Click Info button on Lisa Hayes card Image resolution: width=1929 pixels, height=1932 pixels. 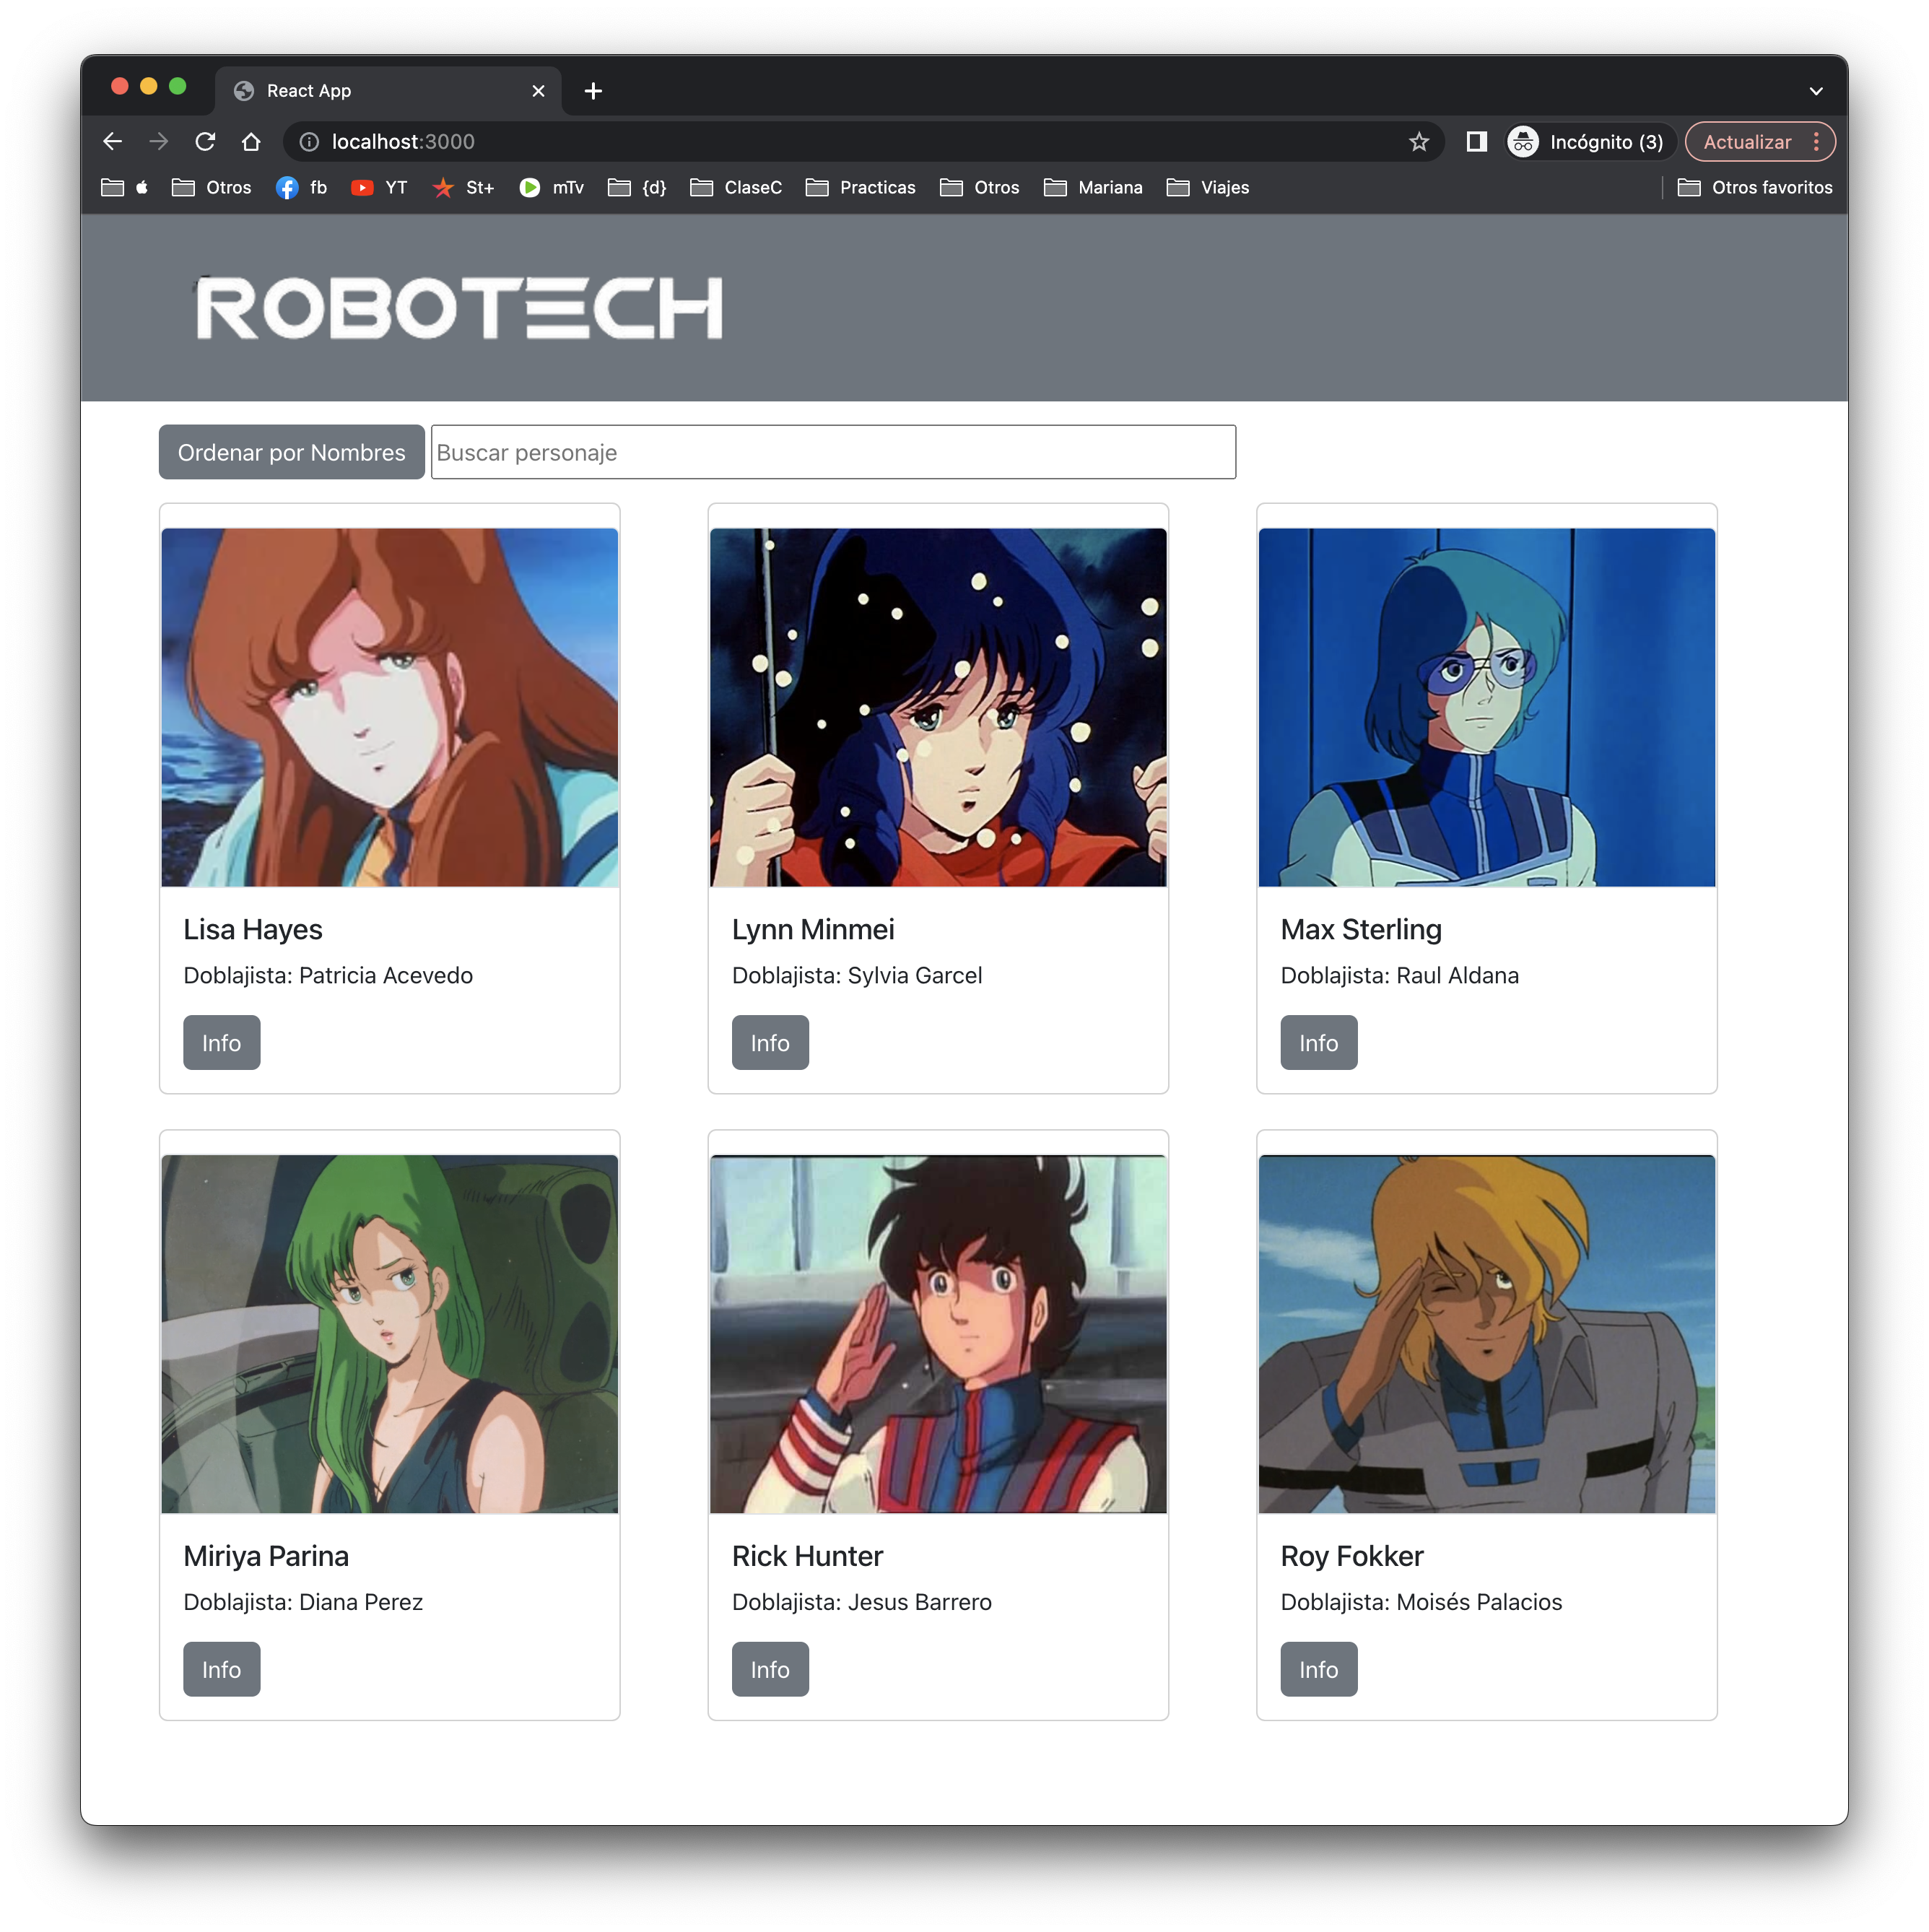tap(221, 1043)
